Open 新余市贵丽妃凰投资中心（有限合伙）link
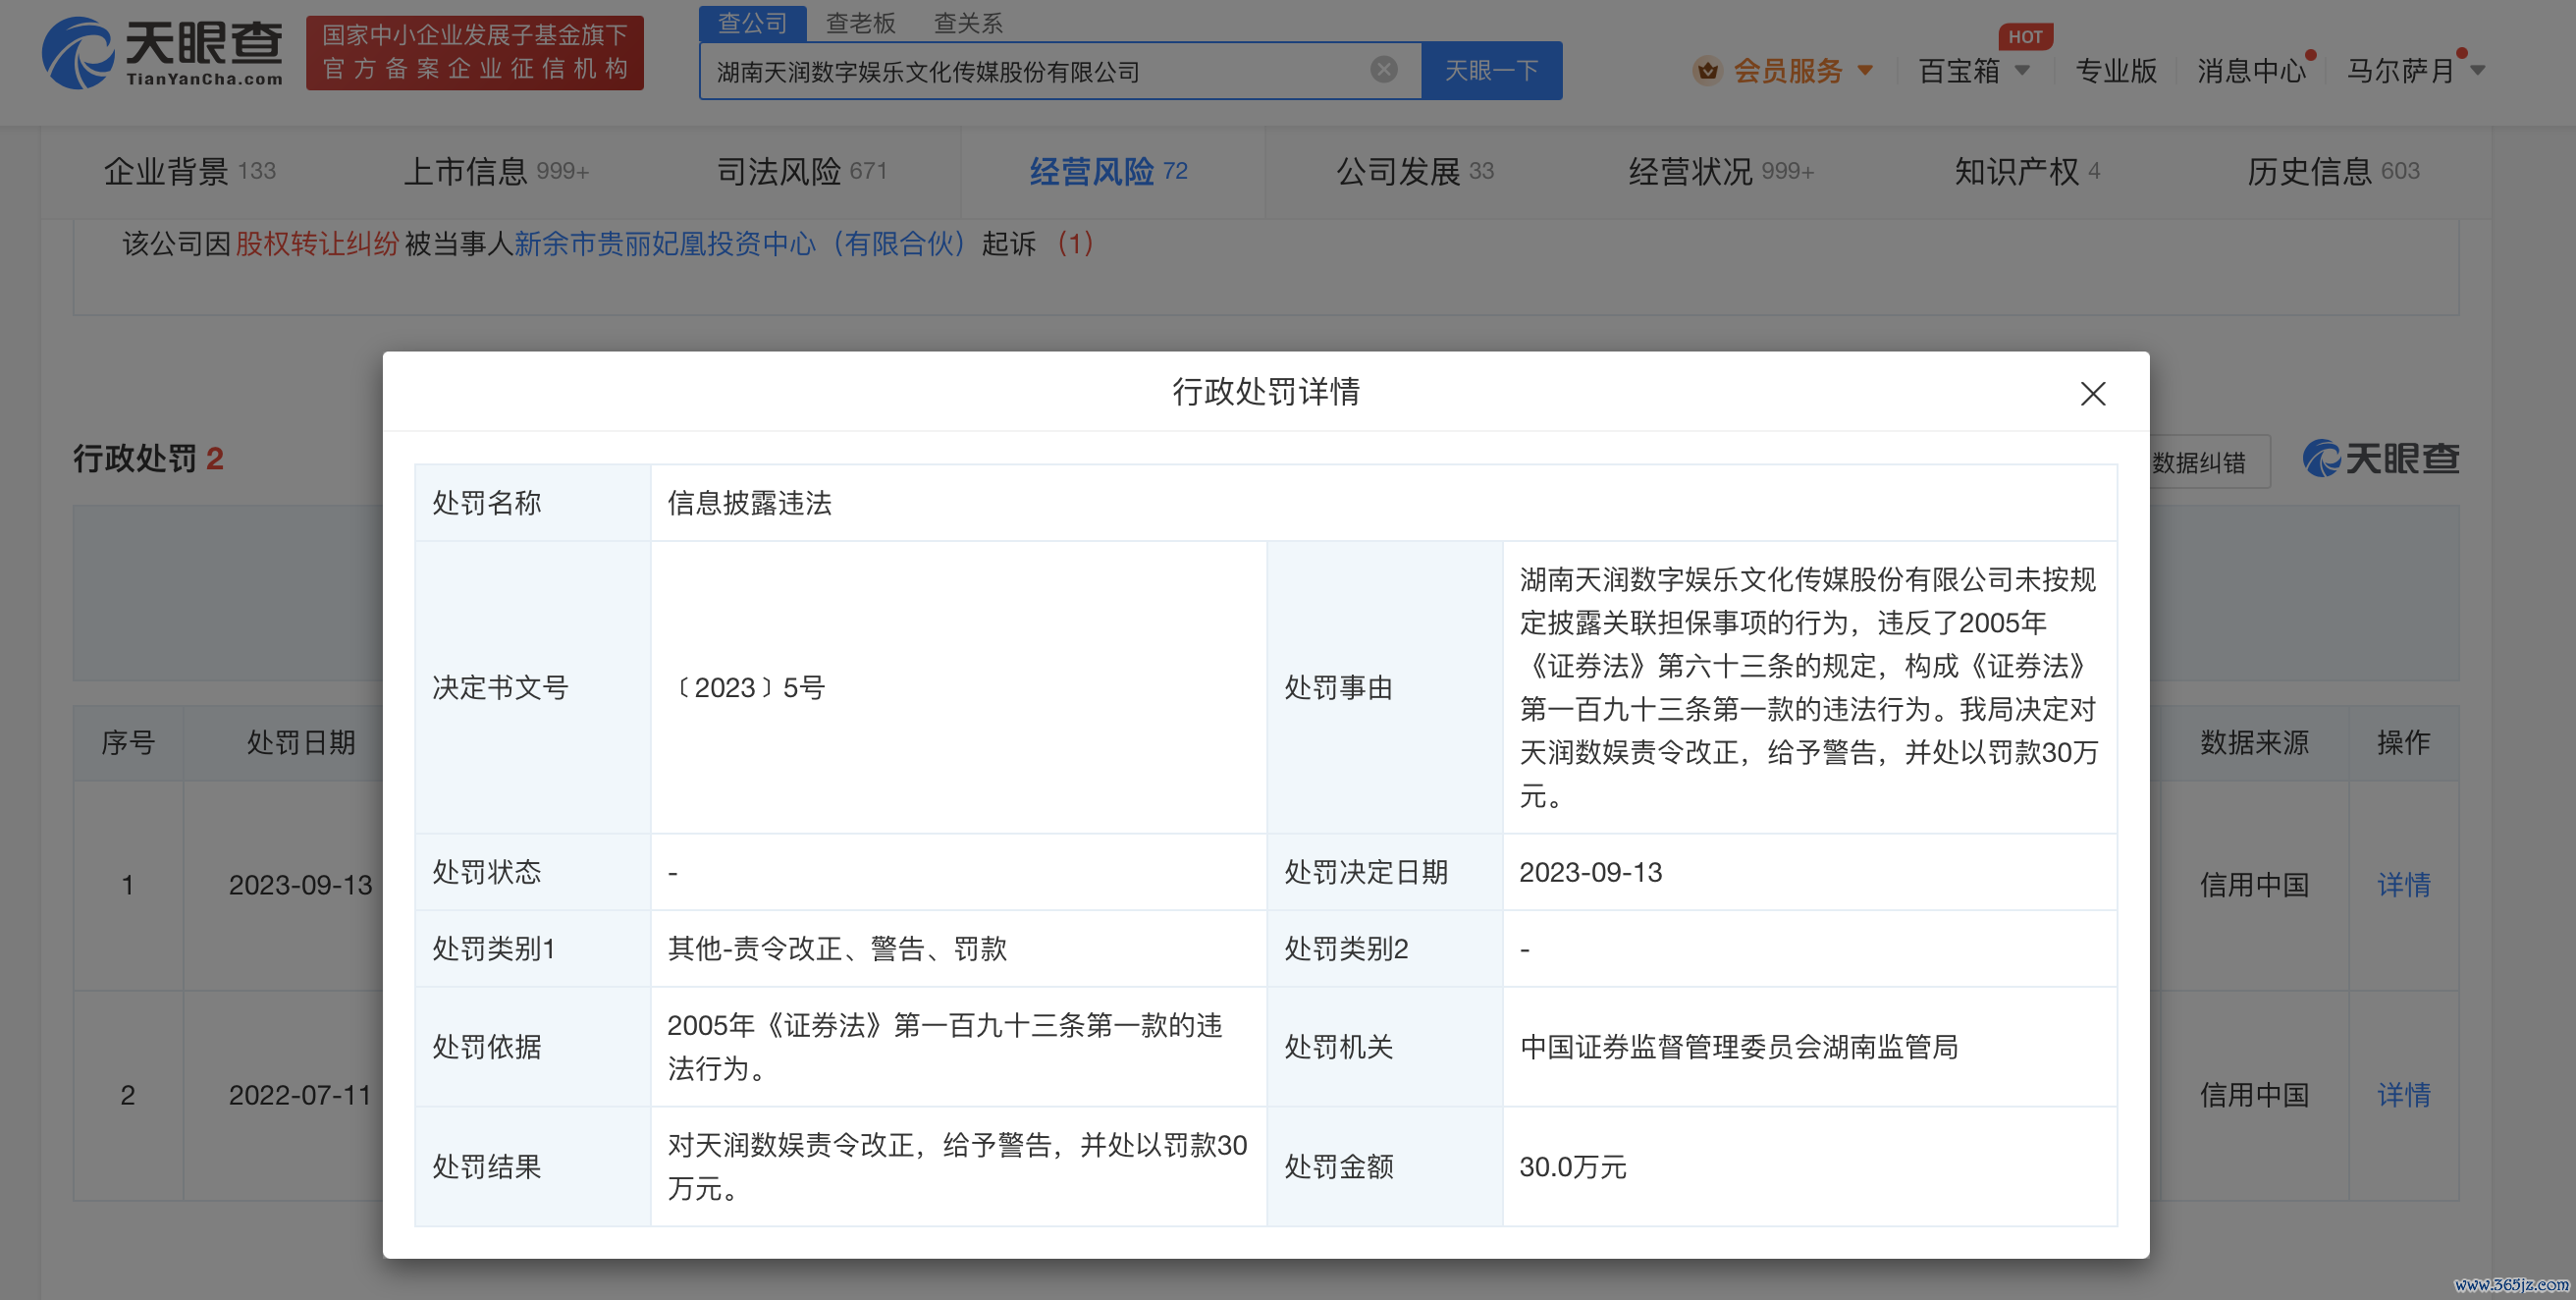 (x=741, y=244)
